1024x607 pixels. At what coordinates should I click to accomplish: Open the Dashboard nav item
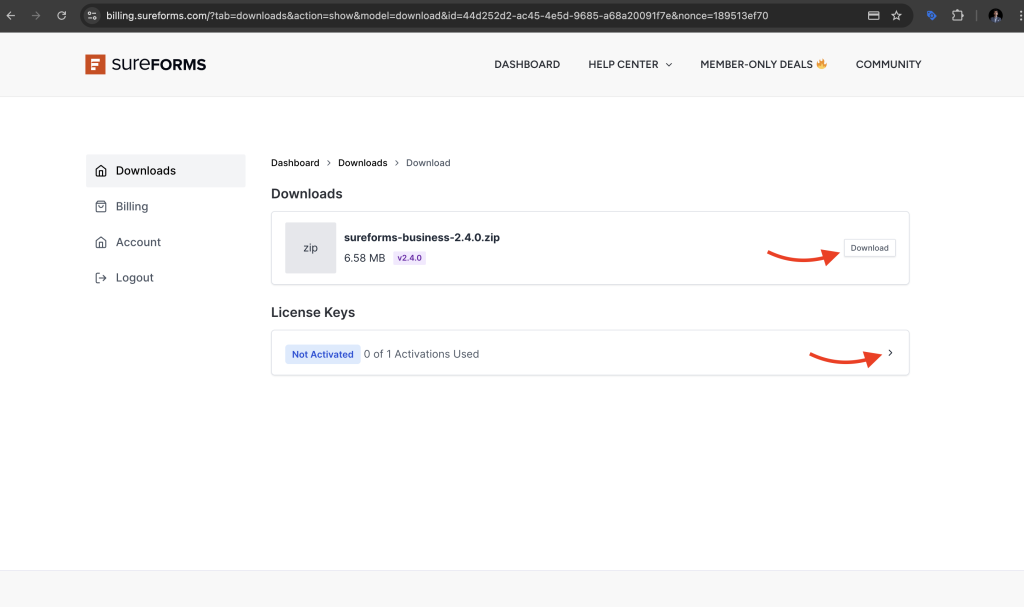tap(527, 64)
